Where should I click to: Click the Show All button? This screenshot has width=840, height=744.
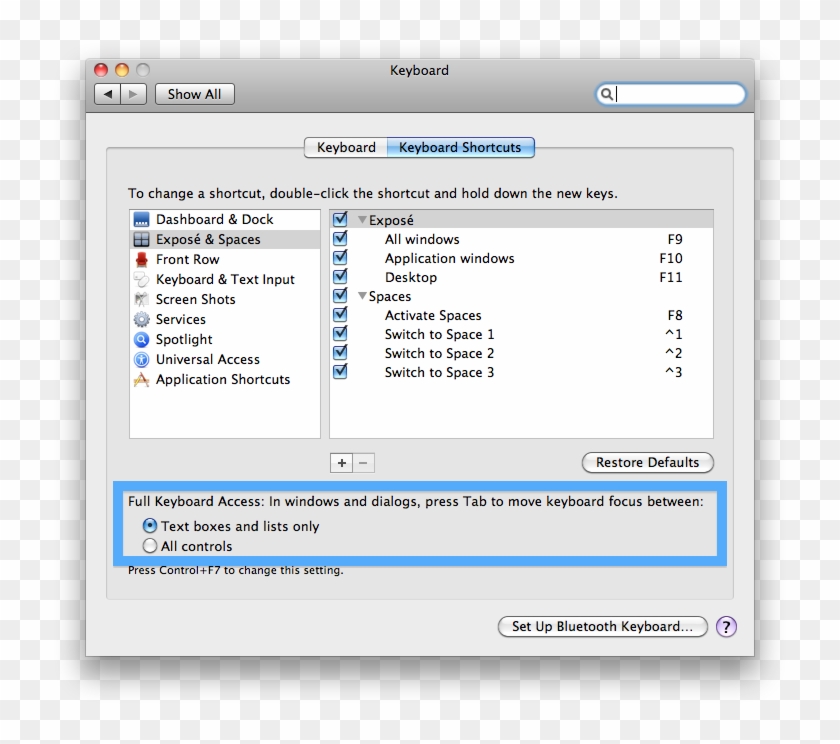194,93
